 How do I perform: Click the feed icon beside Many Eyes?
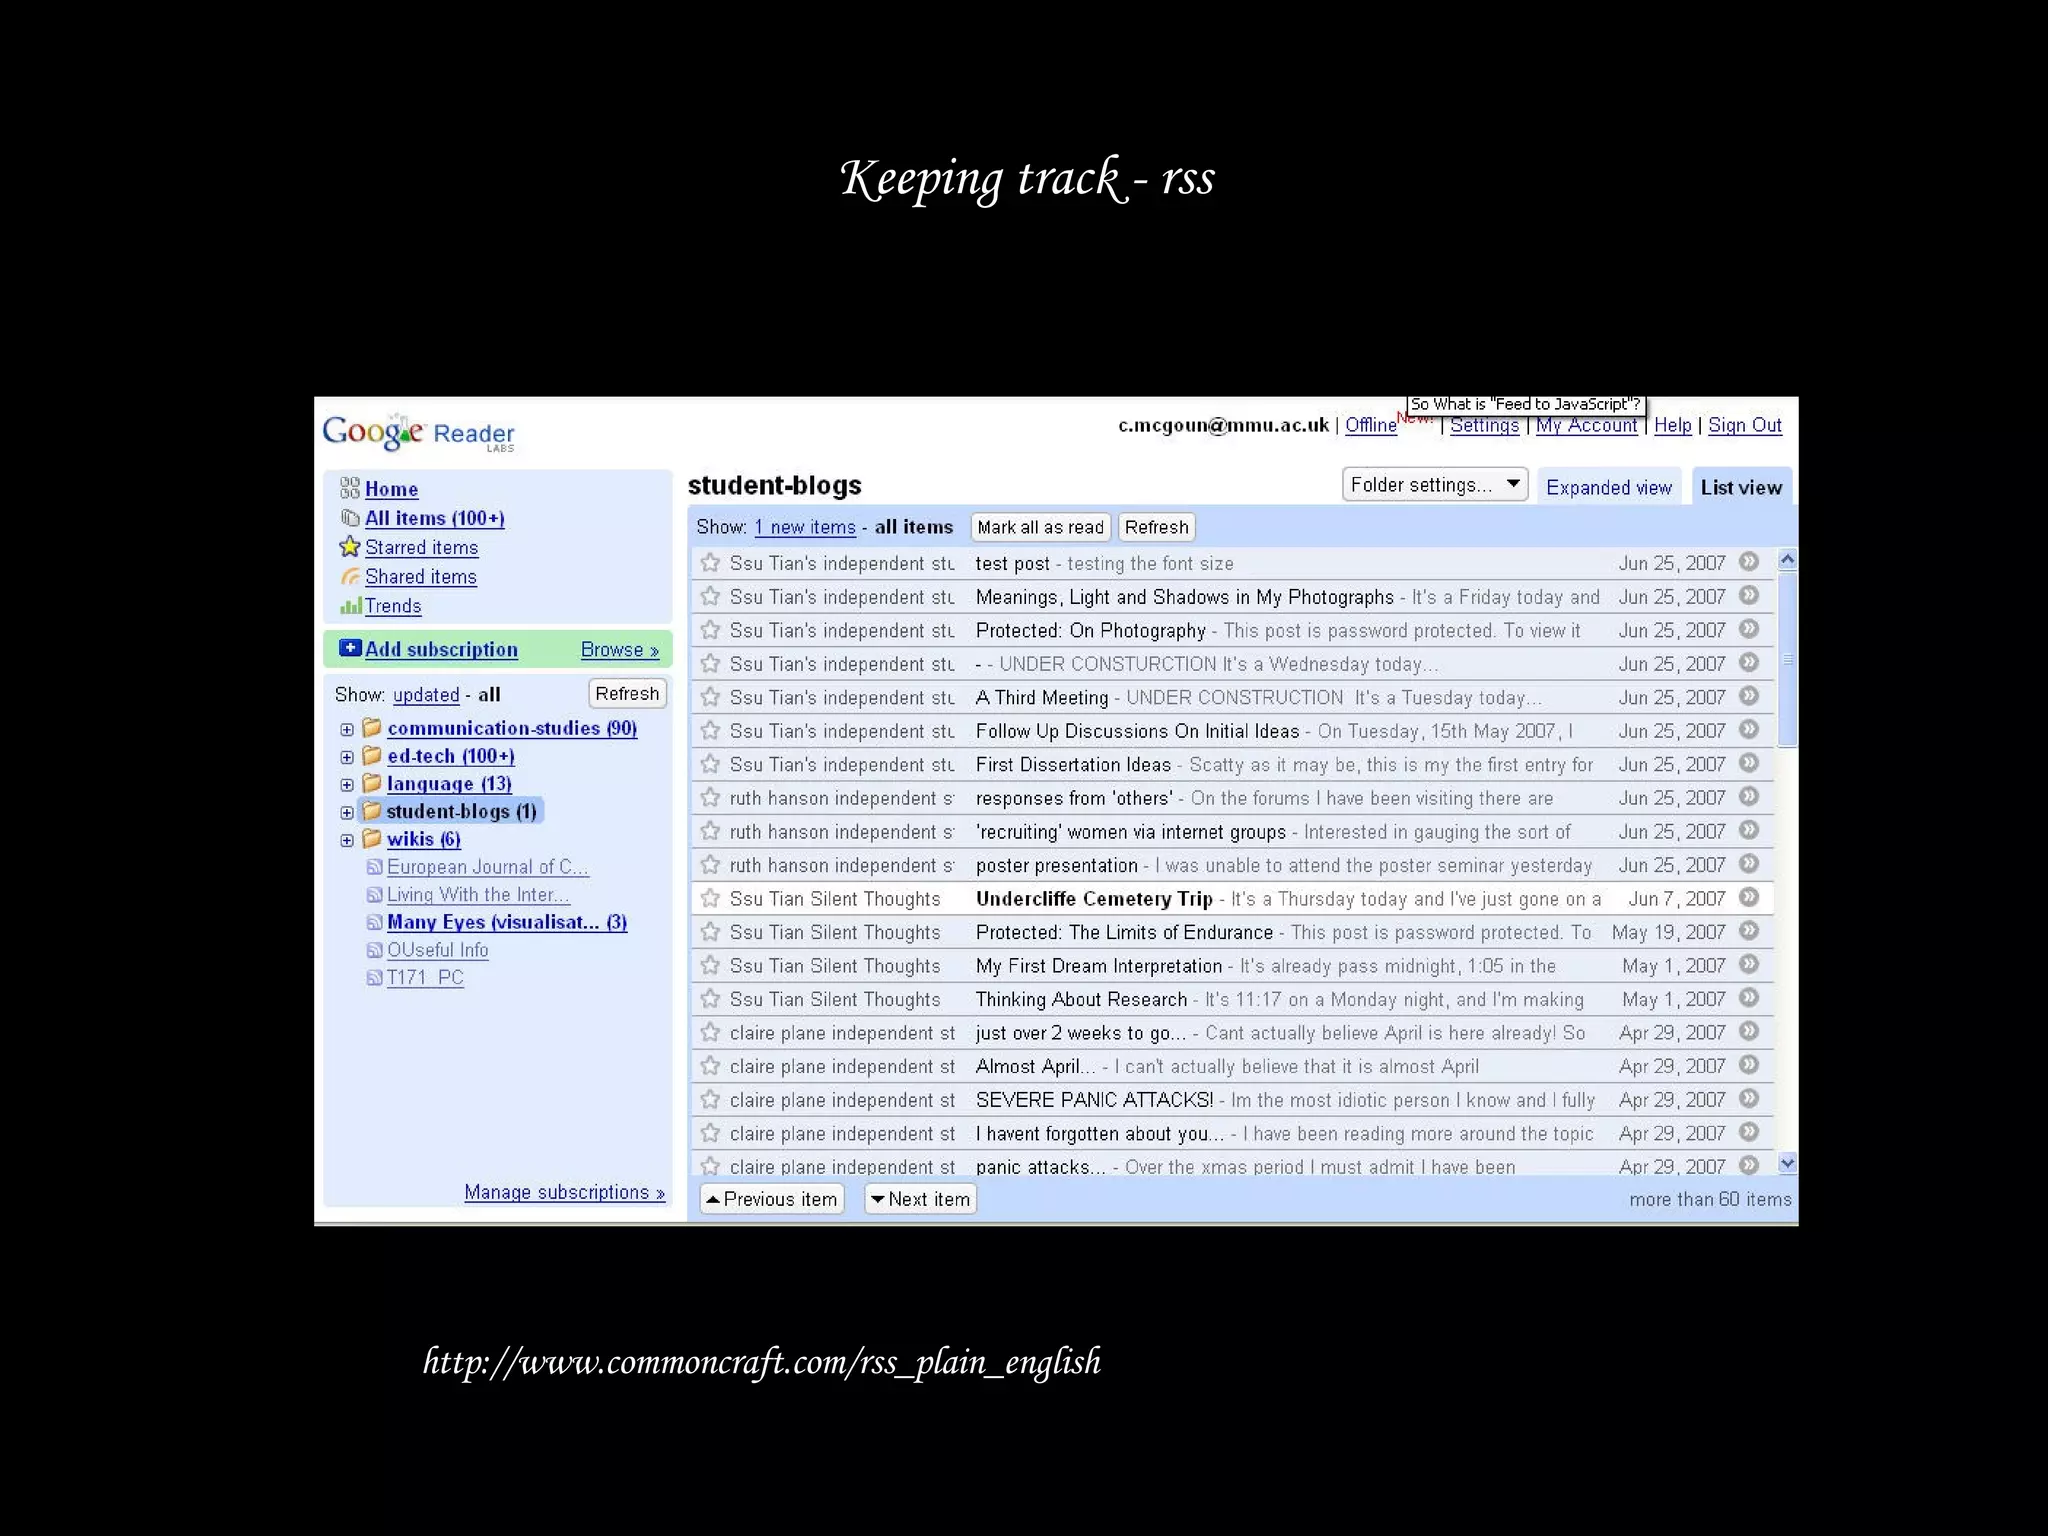[374, 922]
